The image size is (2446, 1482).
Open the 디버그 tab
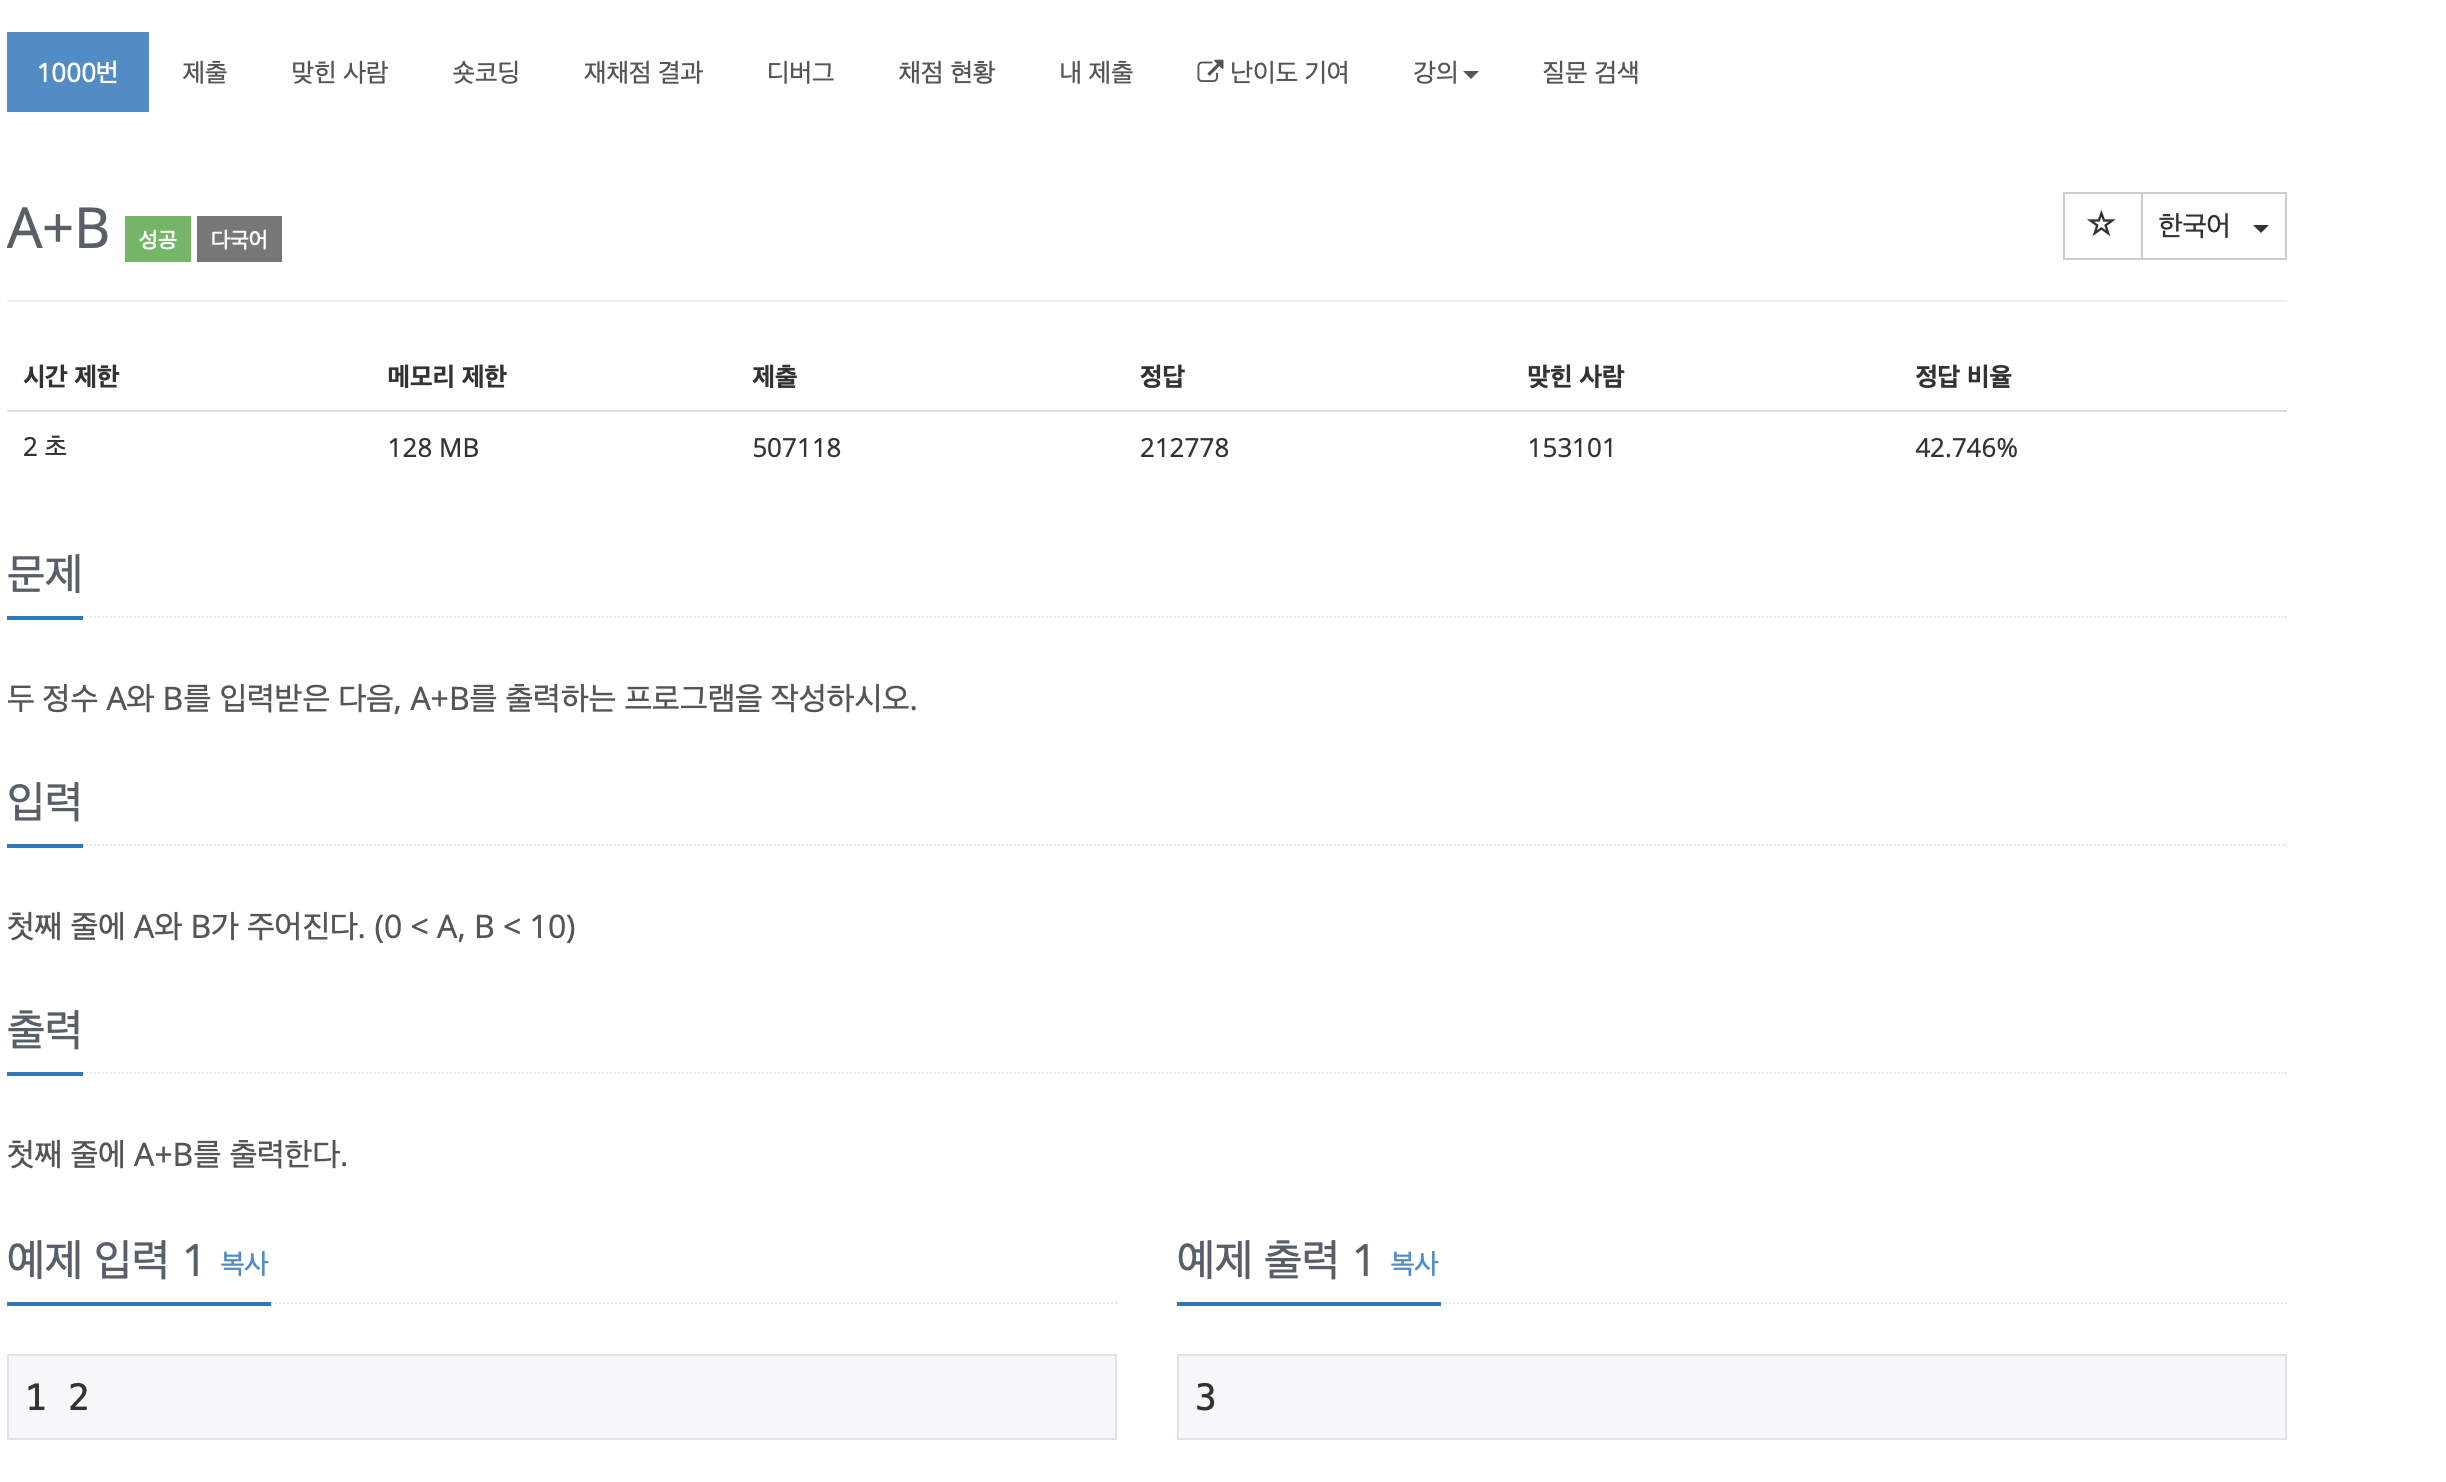click(x=800, y=72)
